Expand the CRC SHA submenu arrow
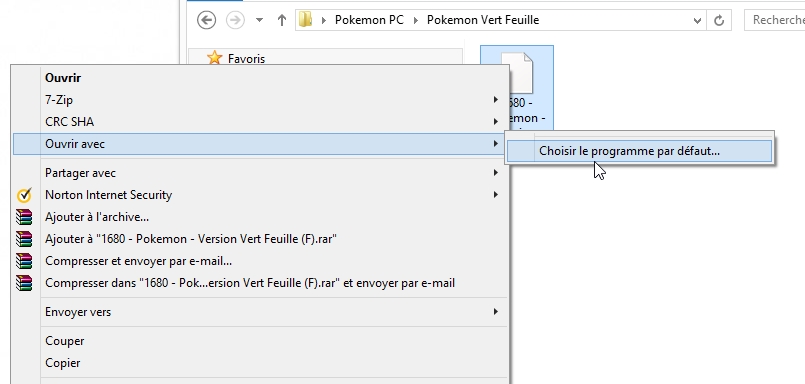 pos(495,122)
